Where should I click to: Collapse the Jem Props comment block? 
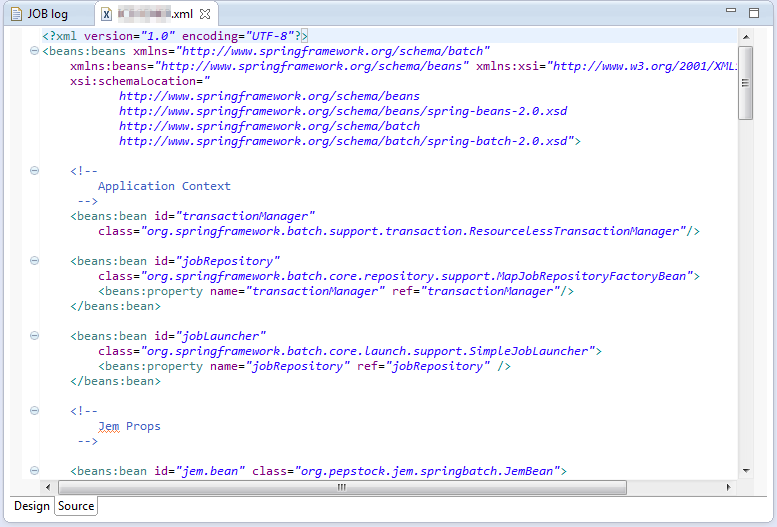tap(34, 410)
